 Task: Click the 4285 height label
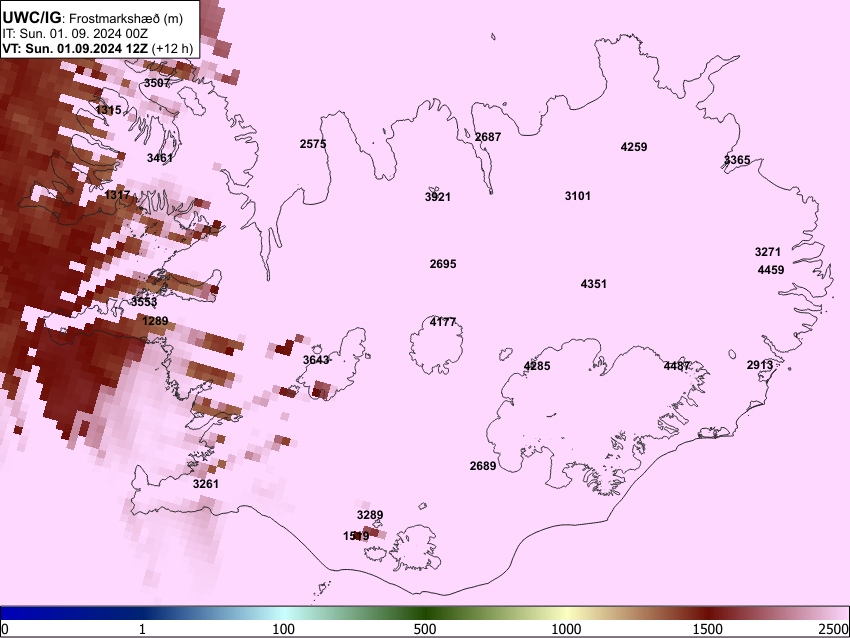(x=537, y=366)
